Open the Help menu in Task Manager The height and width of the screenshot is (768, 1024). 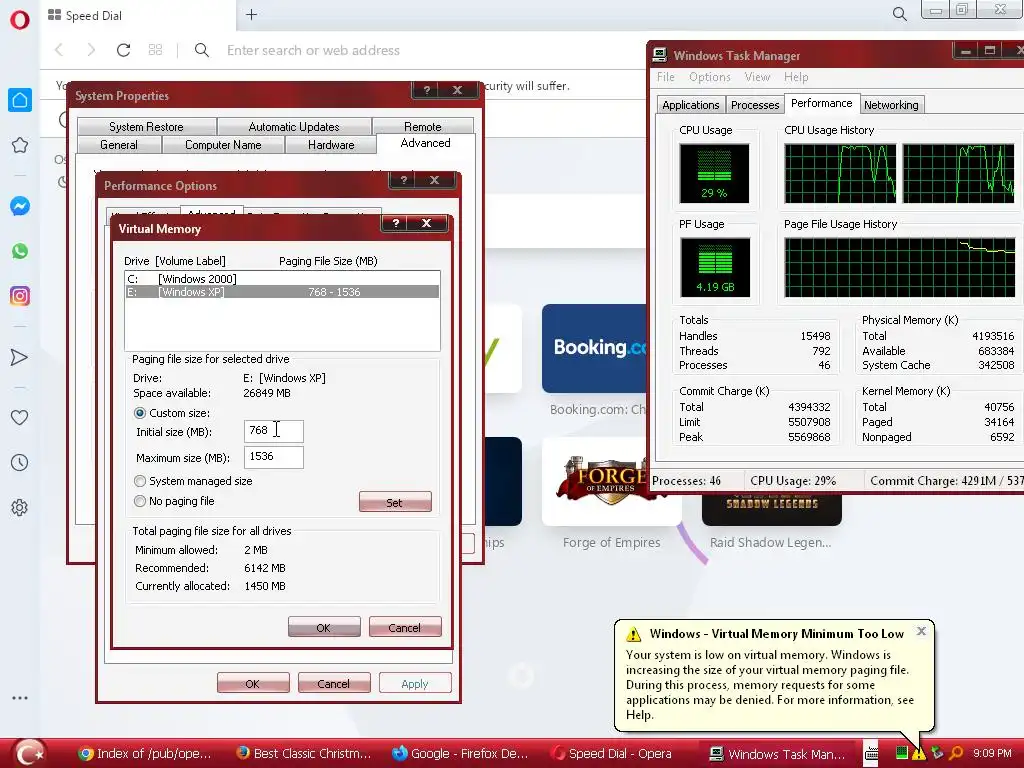(796, 77)
